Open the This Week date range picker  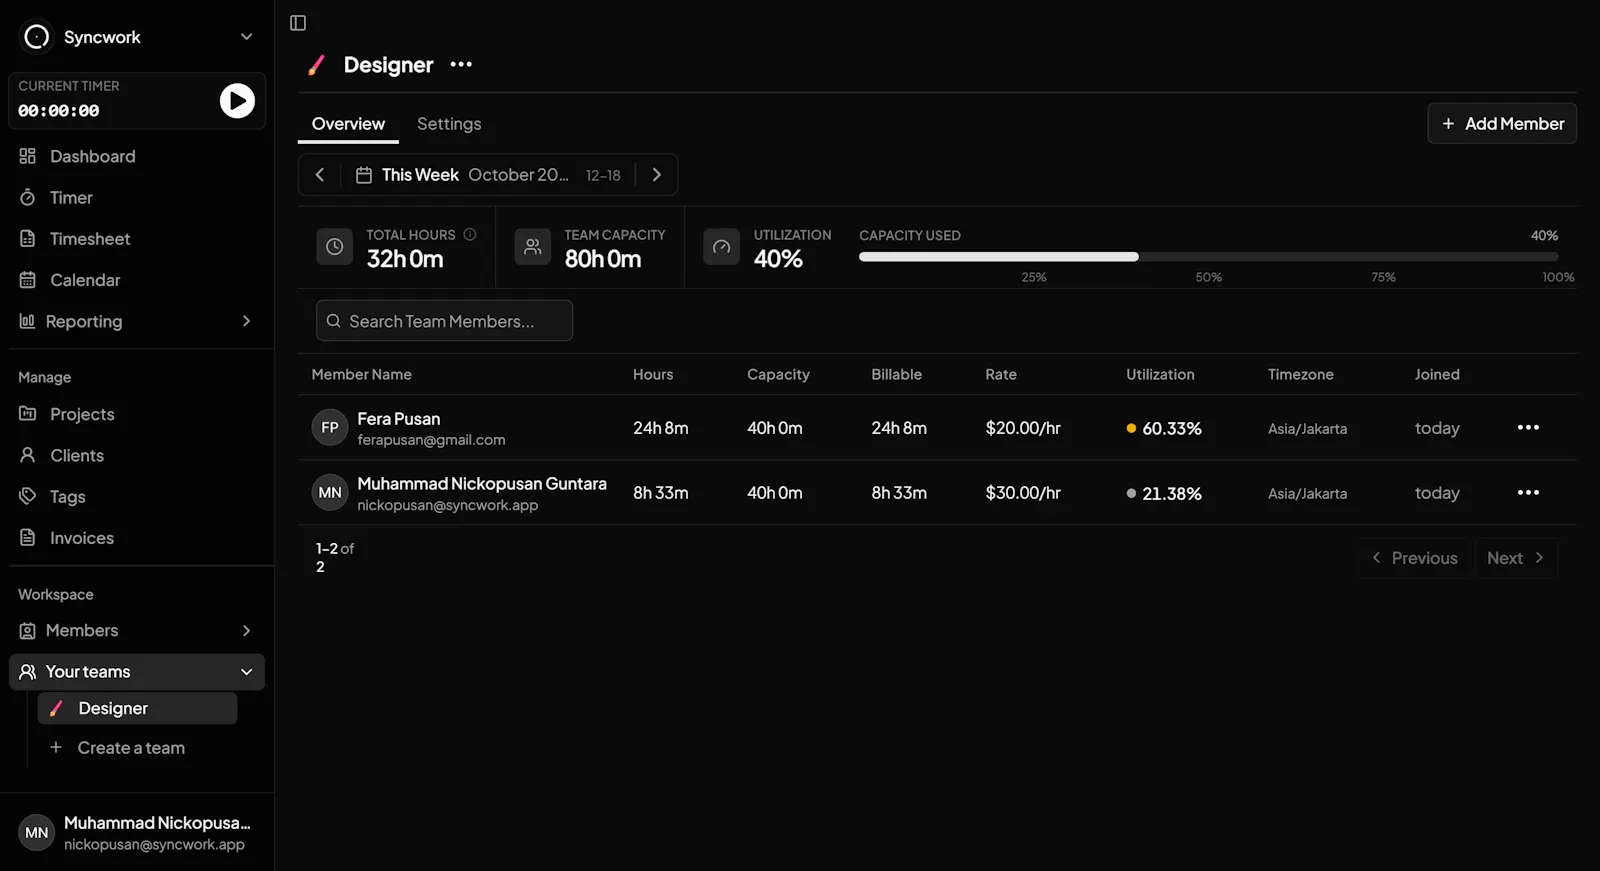[488, 175]
